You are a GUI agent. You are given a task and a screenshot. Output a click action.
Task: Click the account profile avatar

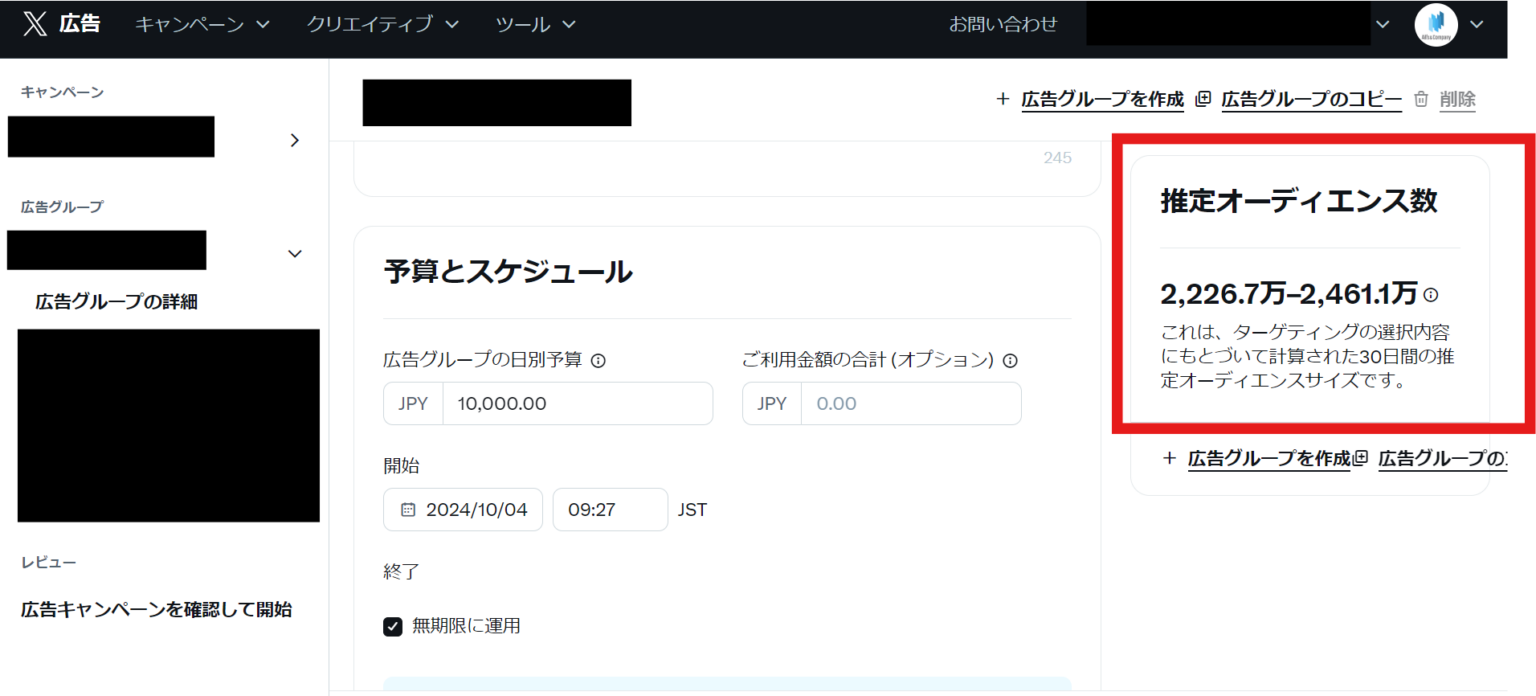1436,24
